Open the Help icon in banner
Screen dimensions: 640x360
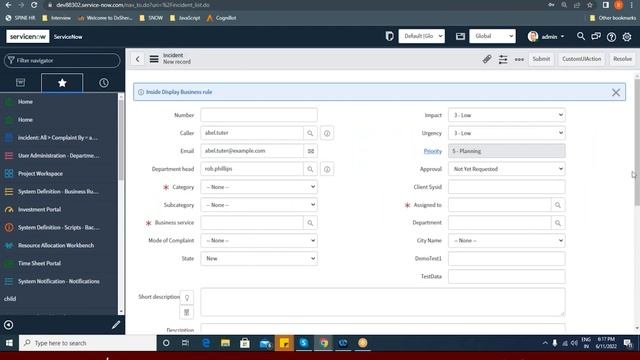[611, 37]
